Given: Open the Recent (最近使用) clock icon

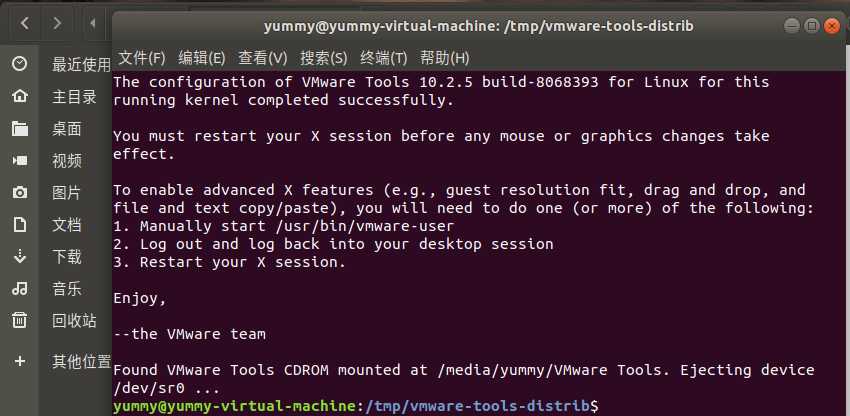Looking at the screenshot, I should point(20,65).
